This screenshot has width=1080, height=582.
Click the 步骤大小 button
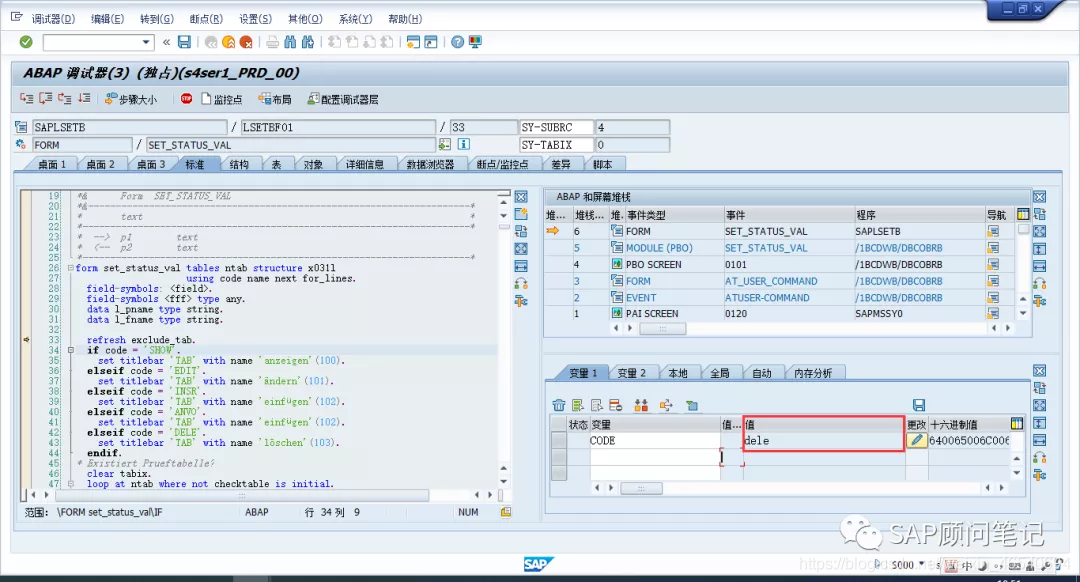click(131, 99)
